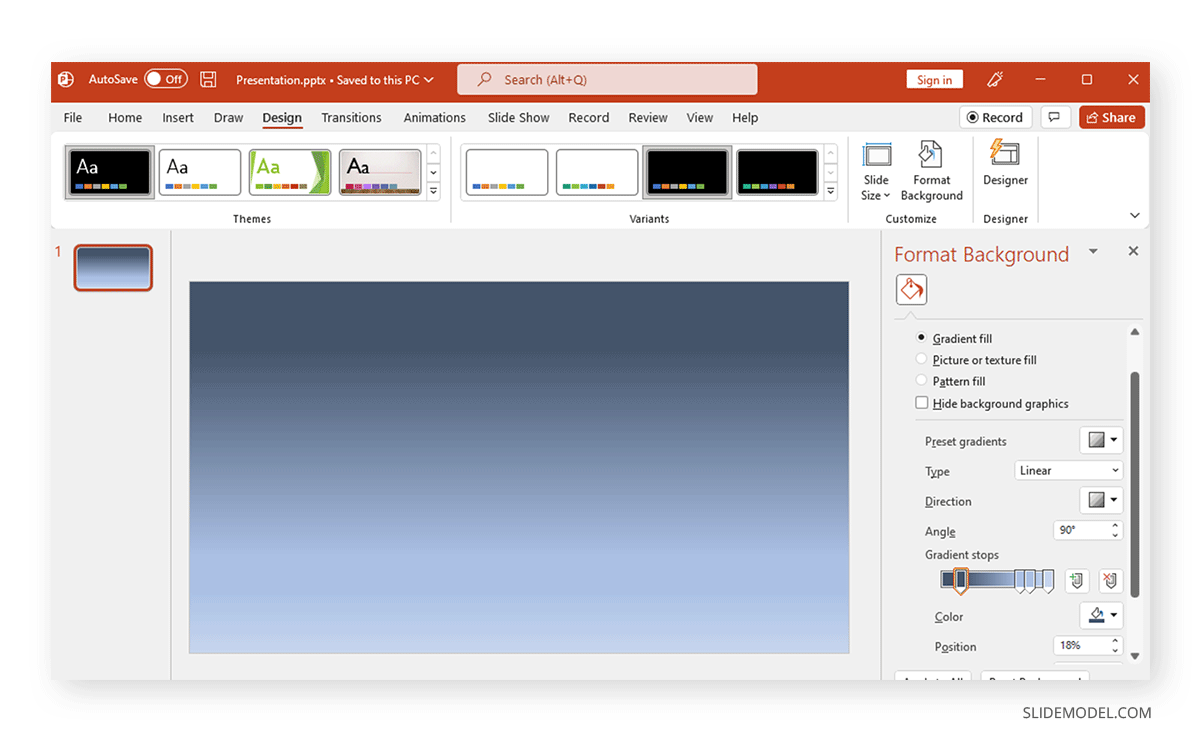Select the Gradient fill radio button
This screenshot has width=1200, height=743.
(921, 338)
